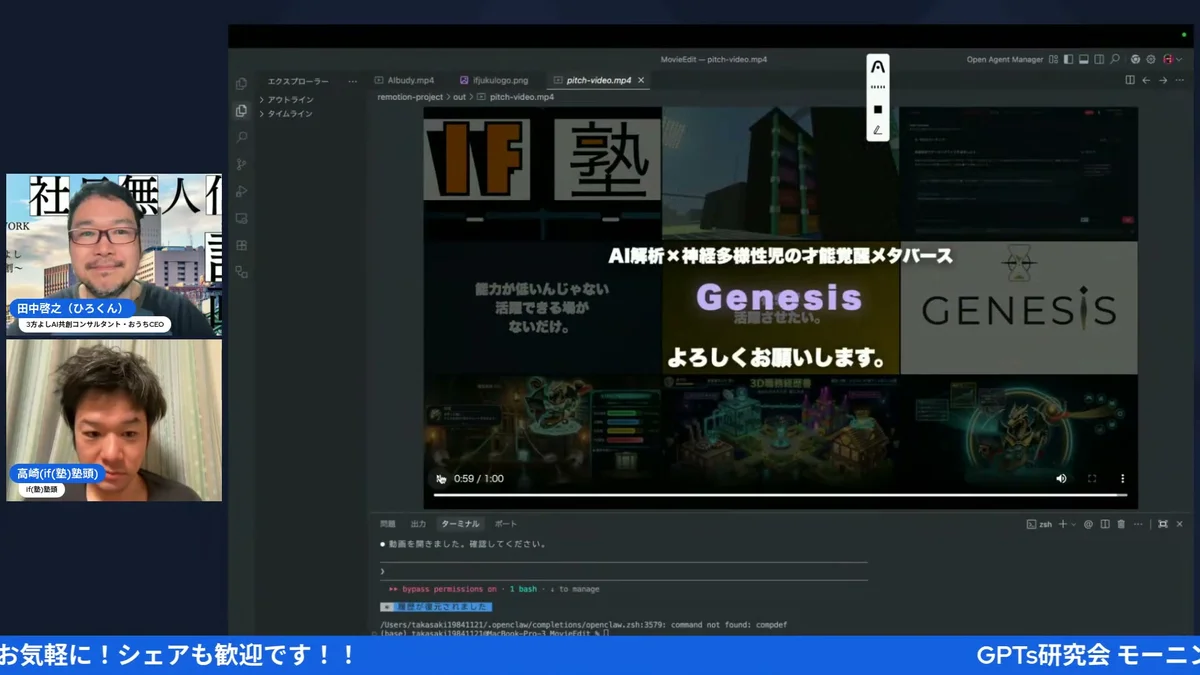Create a new terminal with the plus icon
The image size is (1200, 675).
pos(1063,524)
